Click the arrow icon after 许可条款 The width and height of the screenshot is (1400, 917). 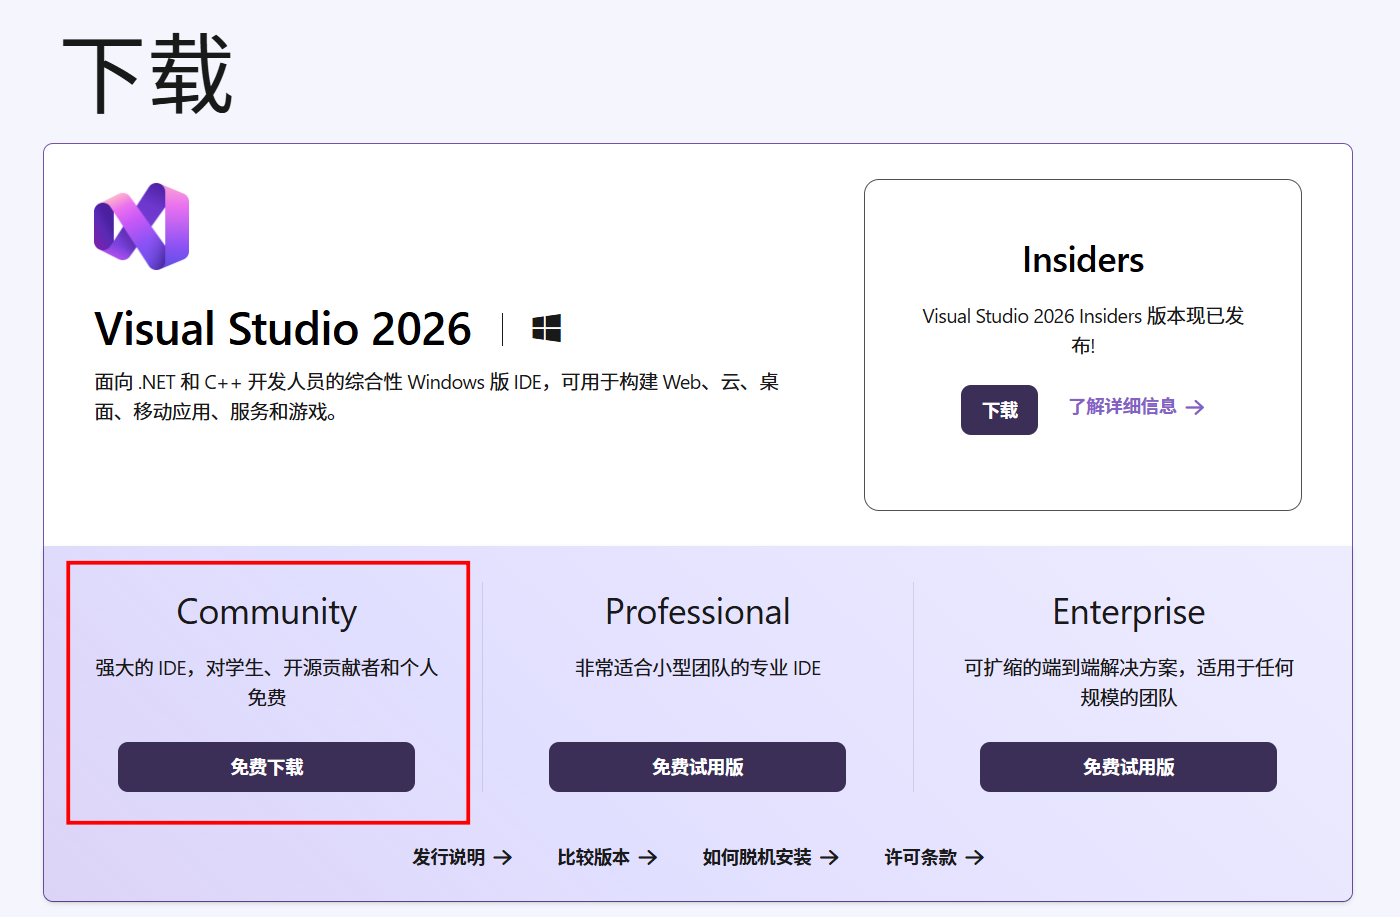(975, 857)
